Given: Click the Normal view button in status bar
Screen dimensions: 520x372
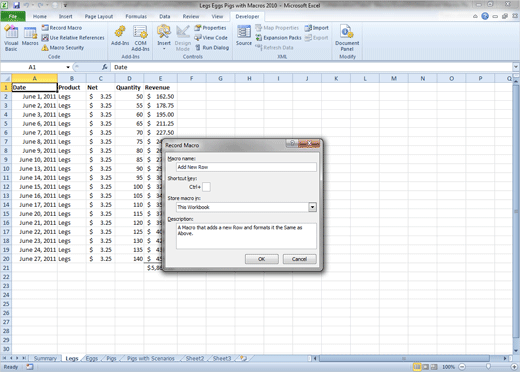Looking at the screenshot, I should (417, 367).
